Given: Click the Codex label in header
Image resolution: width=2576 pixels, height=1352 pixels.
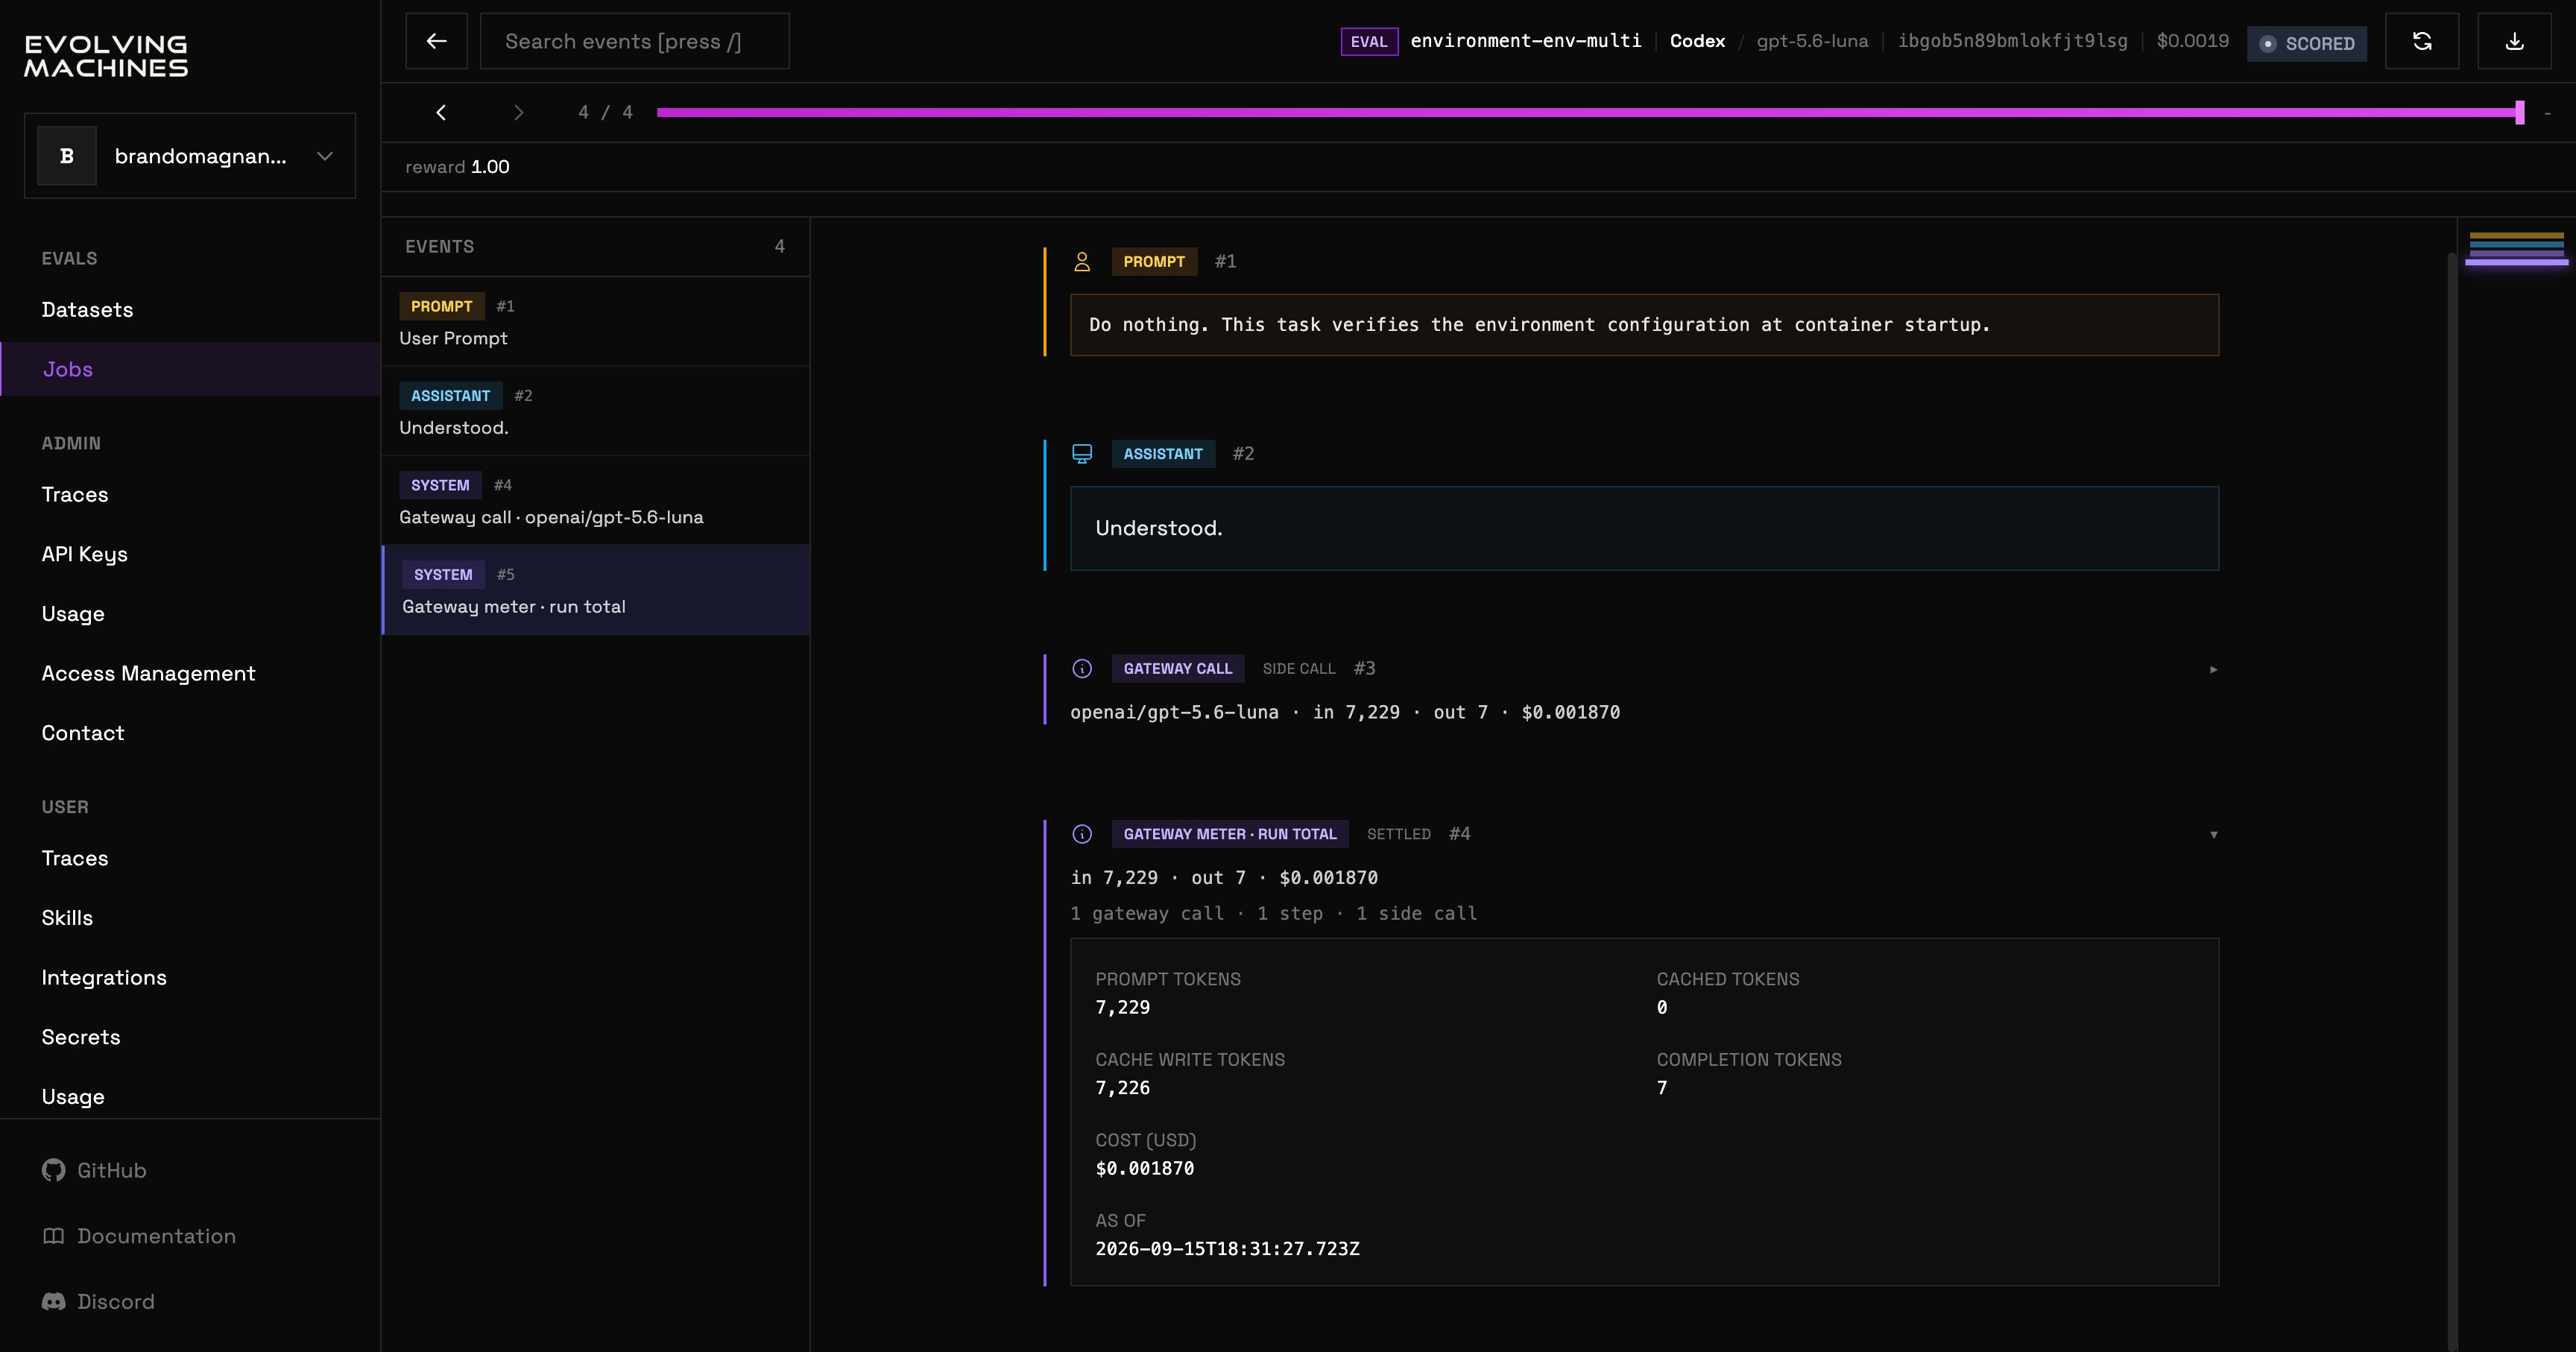Looking at the screenshot, I should click(1697, 41).
